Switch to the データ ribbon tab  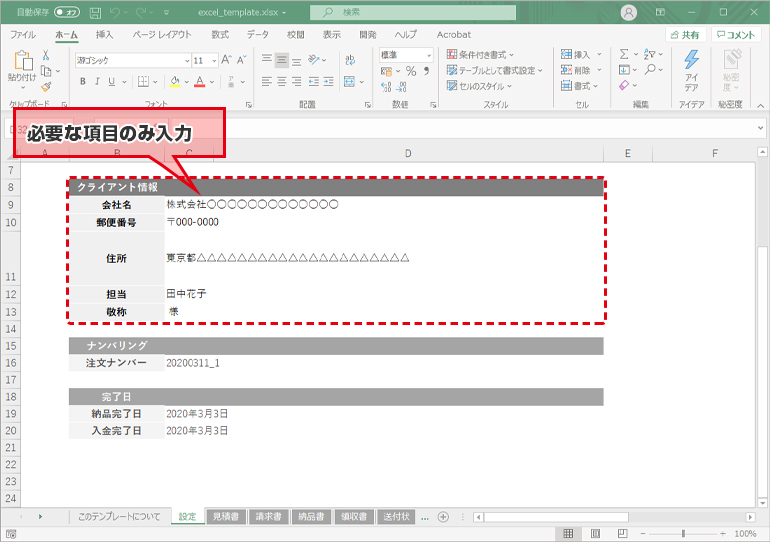coord(258,35)
